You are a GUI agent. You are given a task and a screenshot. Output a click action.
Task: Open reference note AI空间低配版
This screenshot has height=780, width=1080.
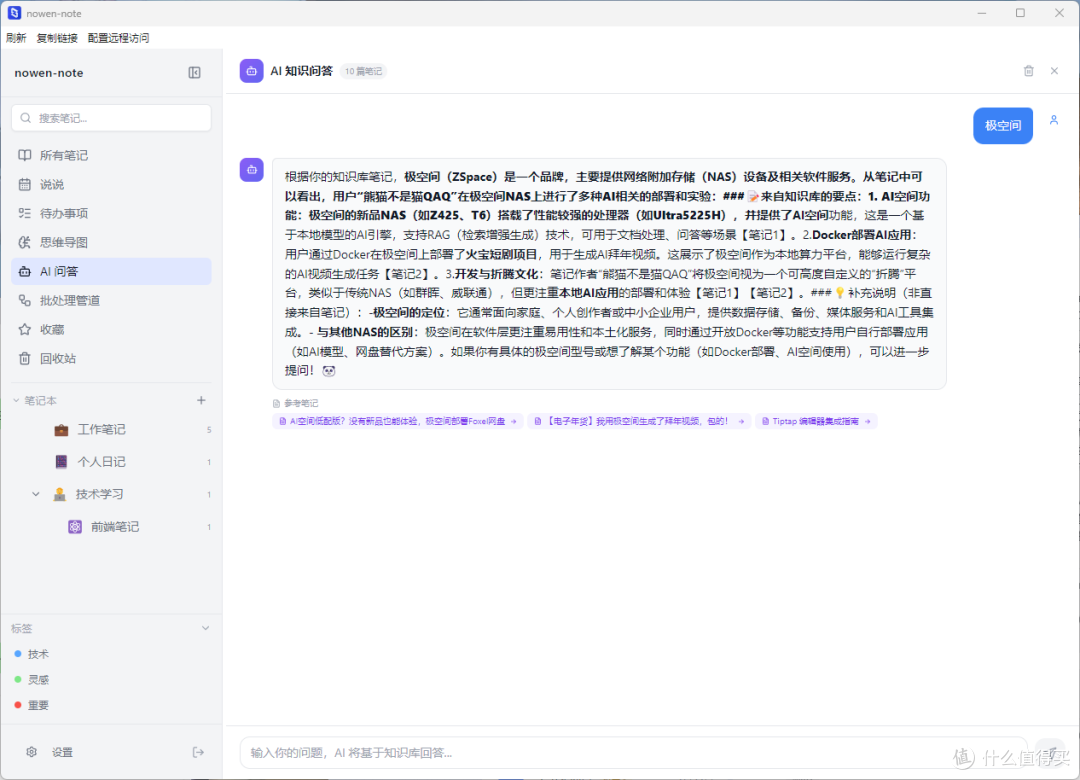tap(397, 421)
